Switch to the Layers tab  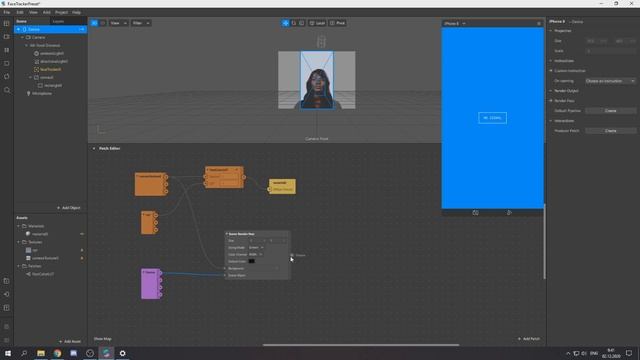[58, 21]
